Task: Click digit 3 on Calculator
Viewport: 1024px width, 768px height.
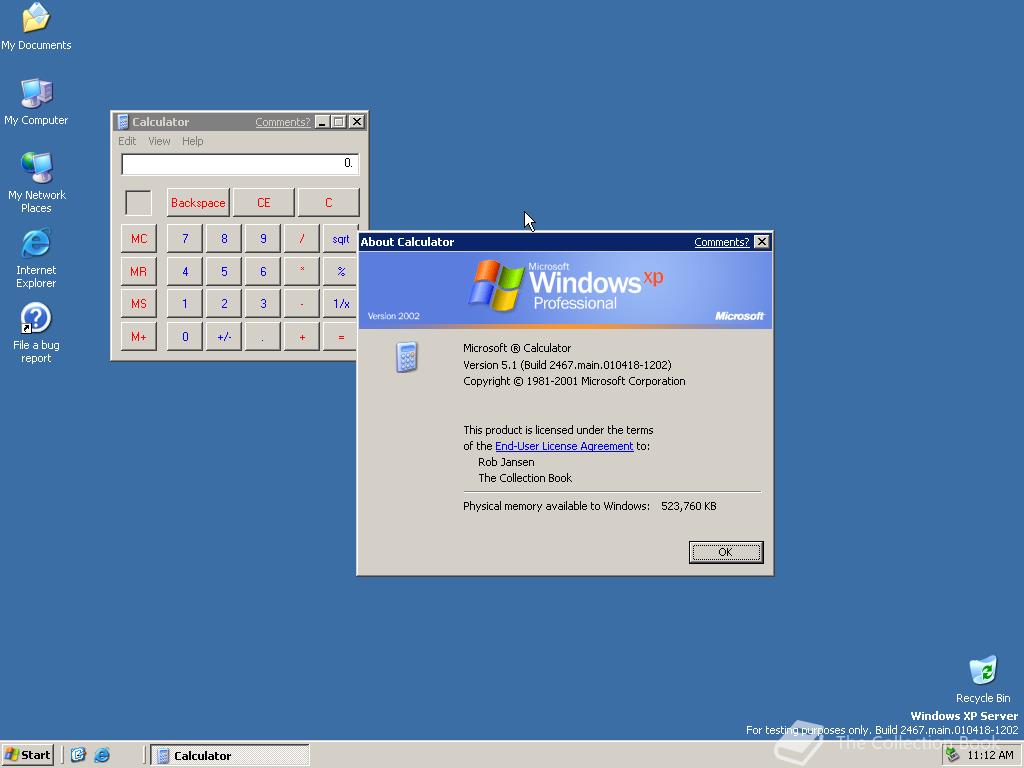Action: 263,304
